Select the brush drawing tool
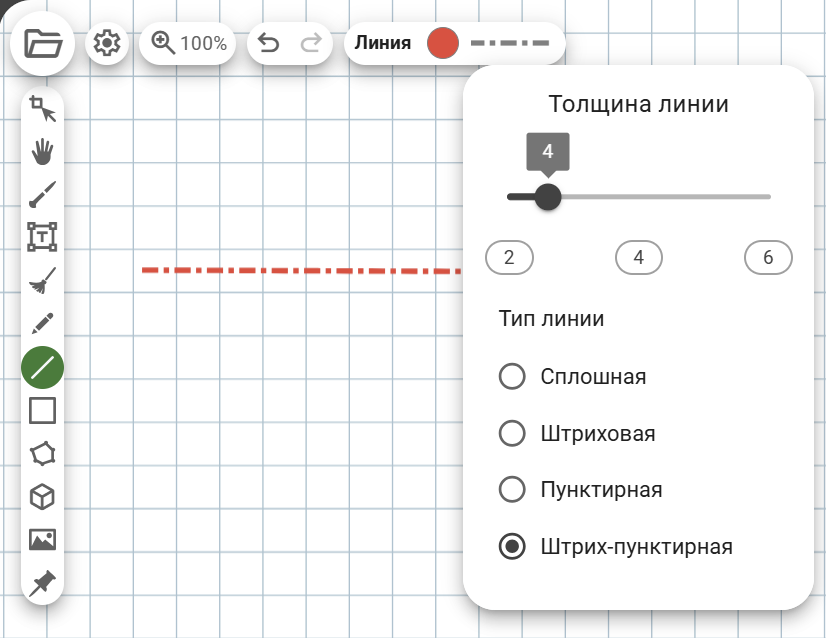Viewport: 826px width, 638px height. click(x=42, y=194)
